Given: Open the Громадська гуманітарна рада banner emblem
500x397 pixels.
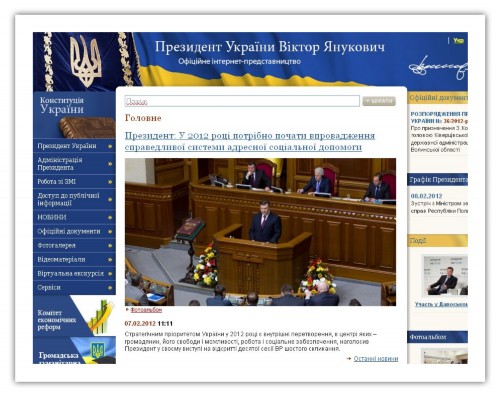Looking at the screenshot, I should coord(98,350).
